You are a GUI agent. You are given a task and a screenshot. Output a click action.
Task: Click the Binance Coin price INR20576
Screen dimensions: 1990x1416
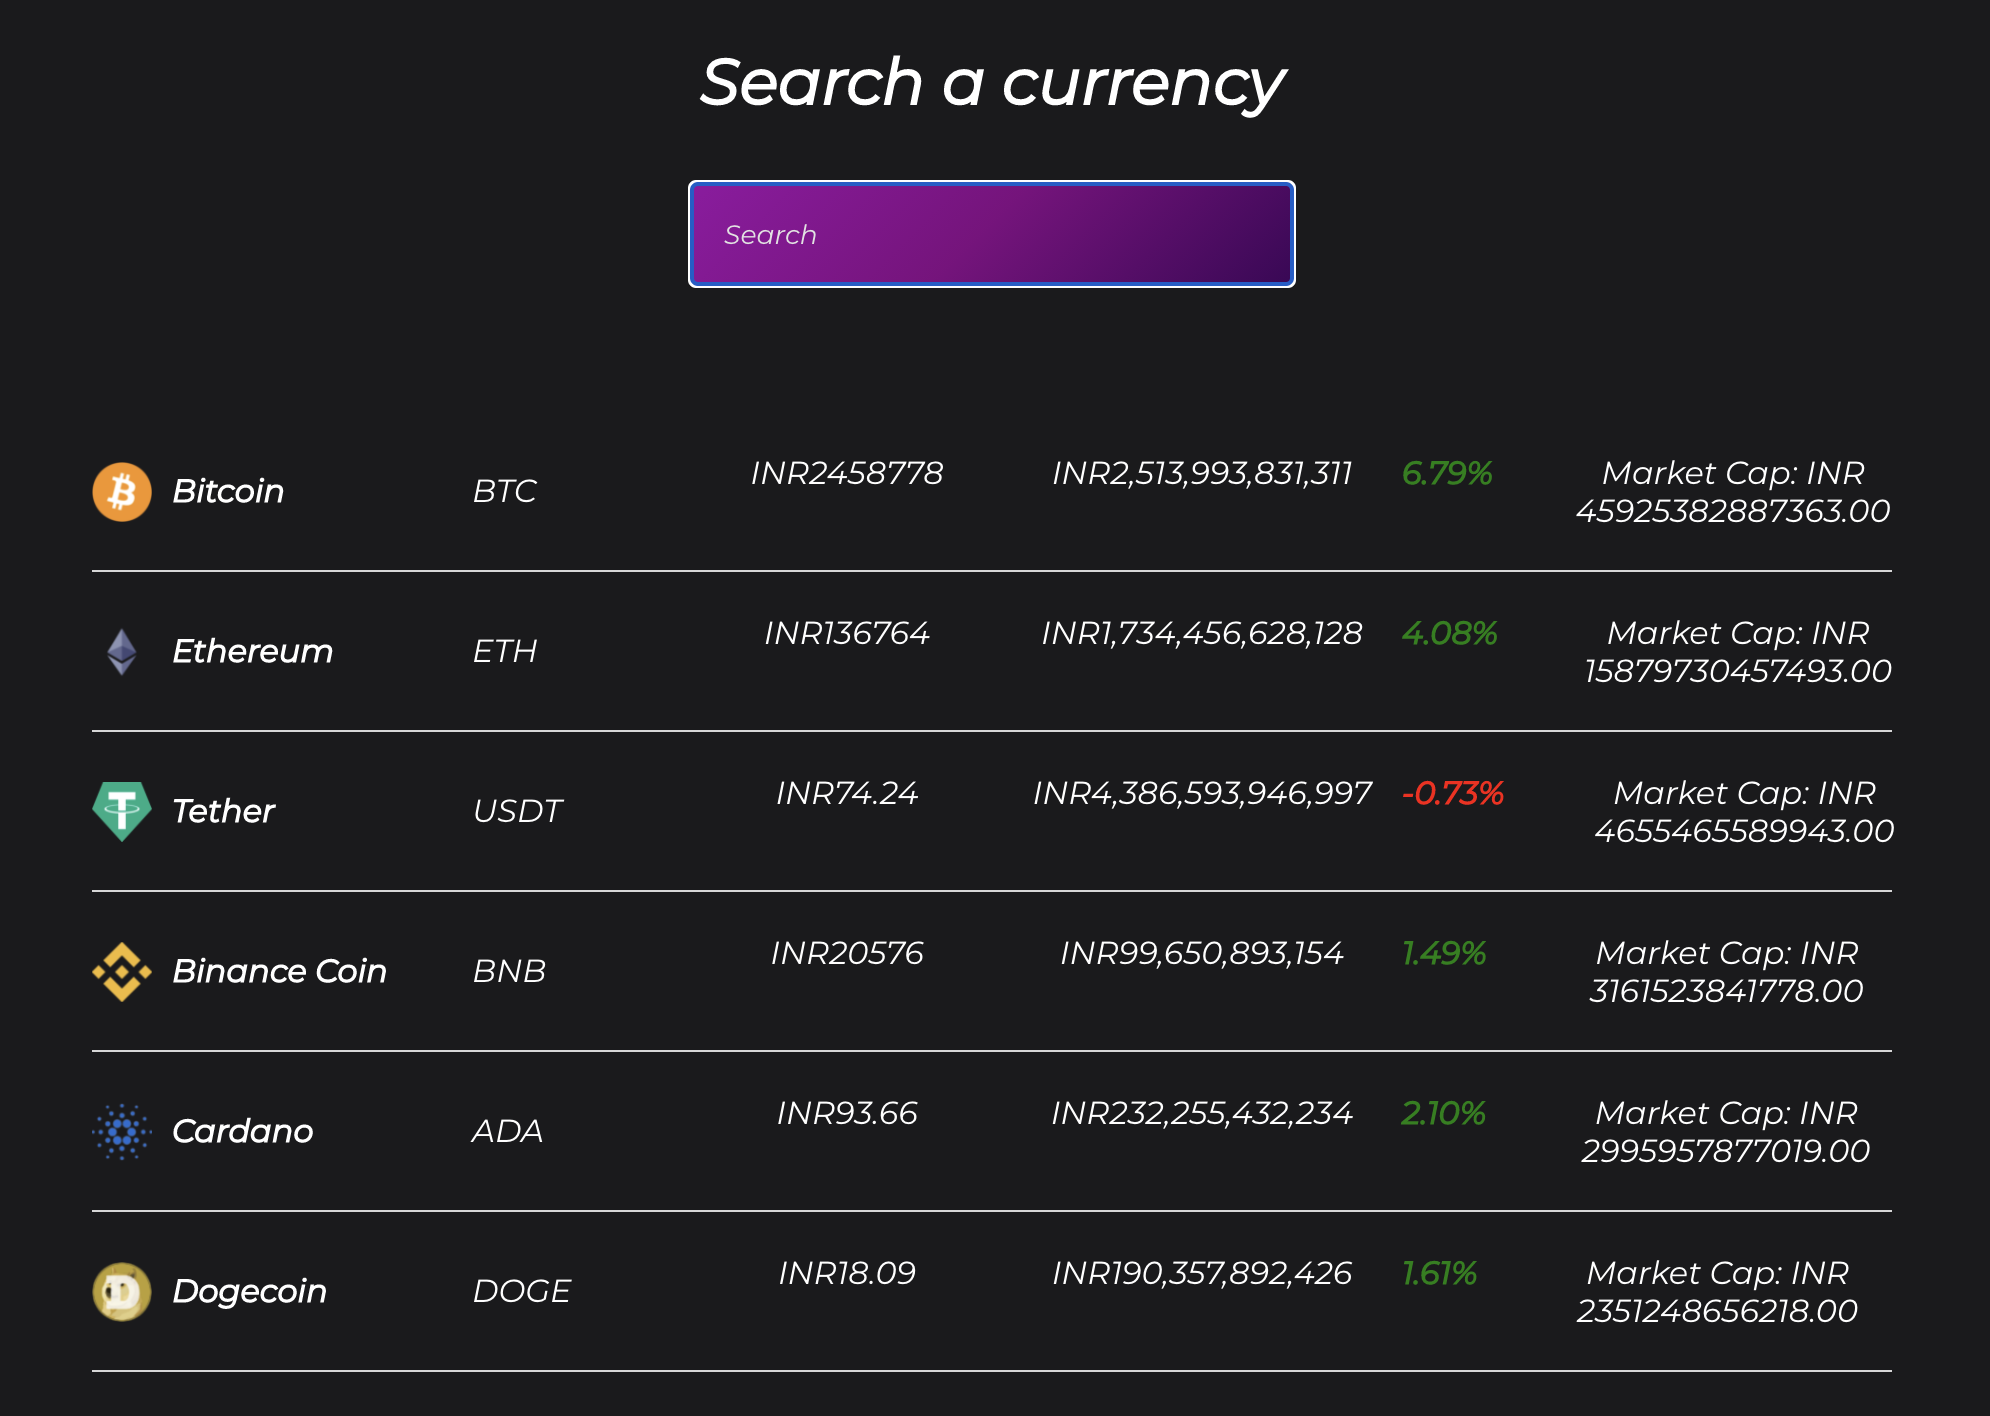tap(848, 953)
